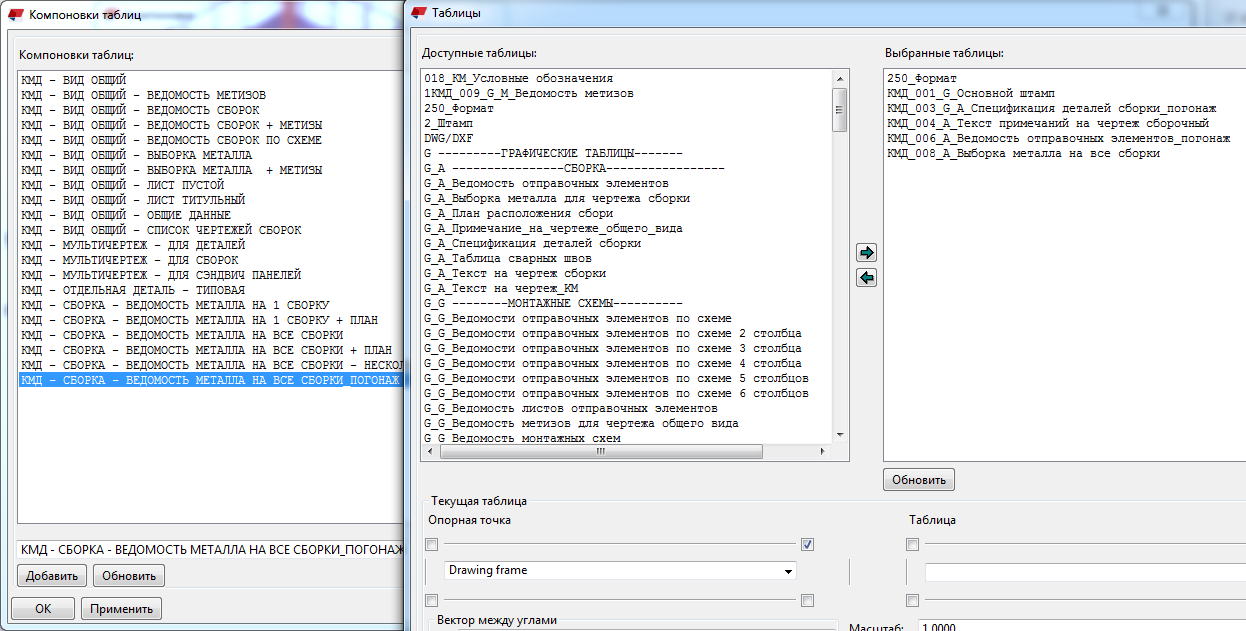Screen dimensions: 1246x631
Task: Click the right arrow to add table
Action: [x=867, y=253]
